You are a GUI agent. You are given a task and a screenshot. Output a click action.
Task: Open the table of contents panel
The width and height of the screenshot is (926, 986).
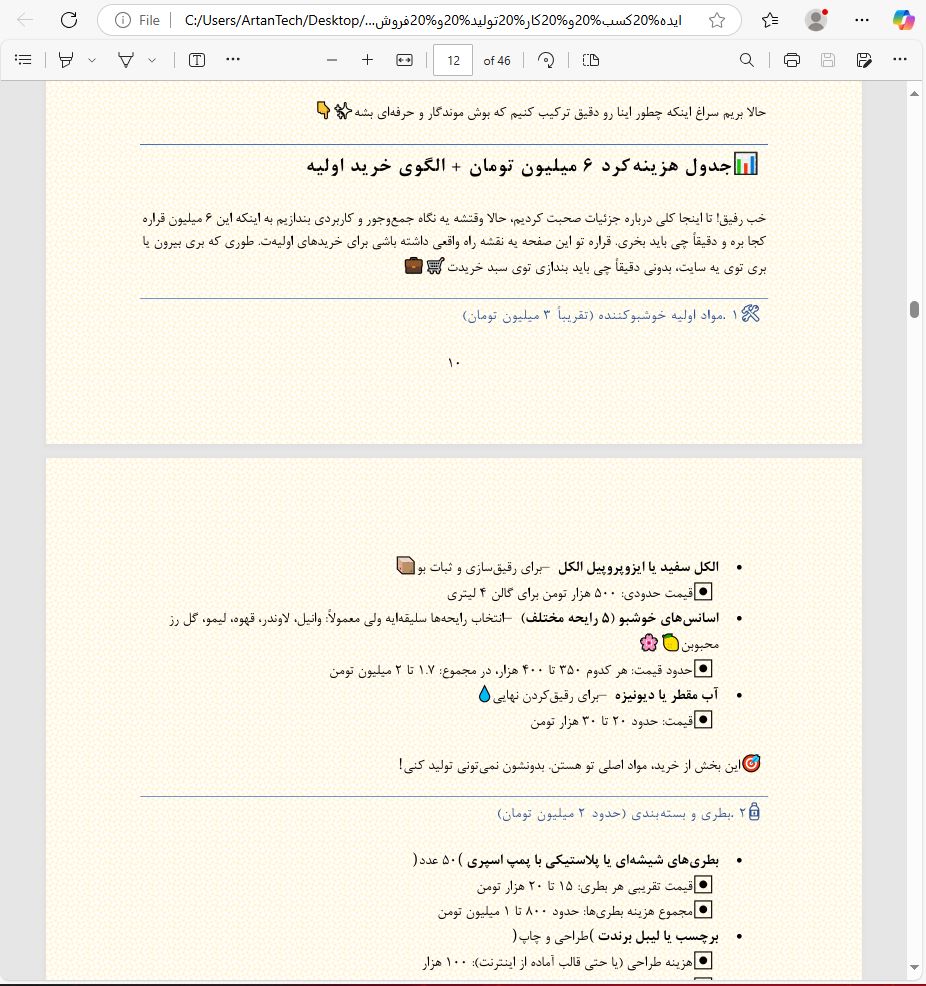pos(23,60)
